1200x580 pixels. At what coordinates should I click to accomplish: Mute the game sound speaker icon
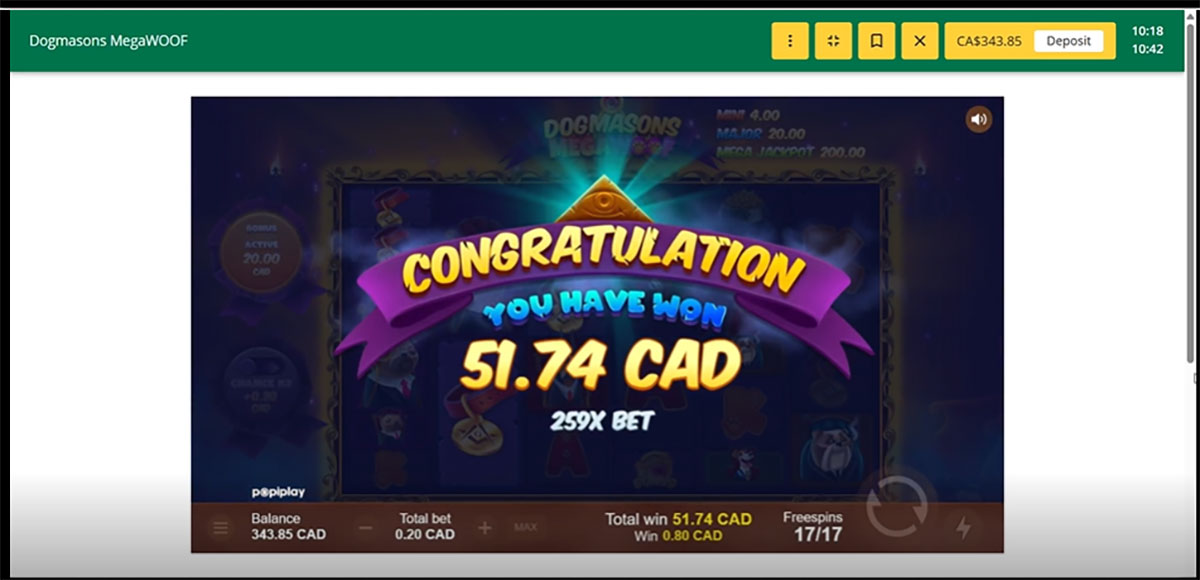click(979, 120)
